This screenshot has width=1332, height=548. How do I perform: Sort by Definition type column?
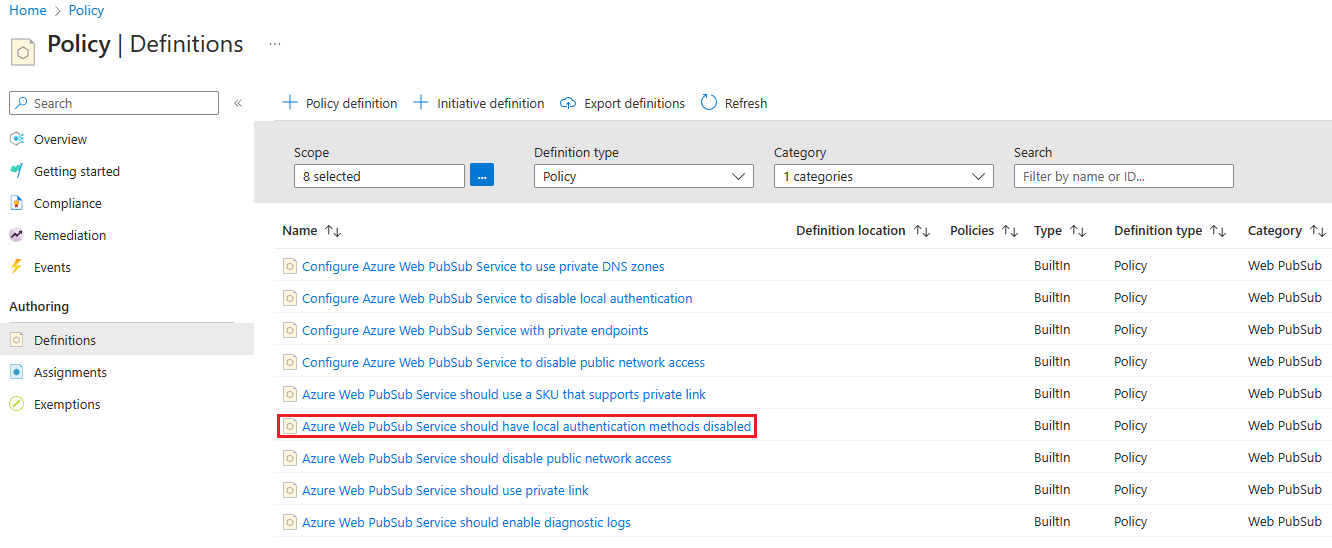tap(1218, 231)
